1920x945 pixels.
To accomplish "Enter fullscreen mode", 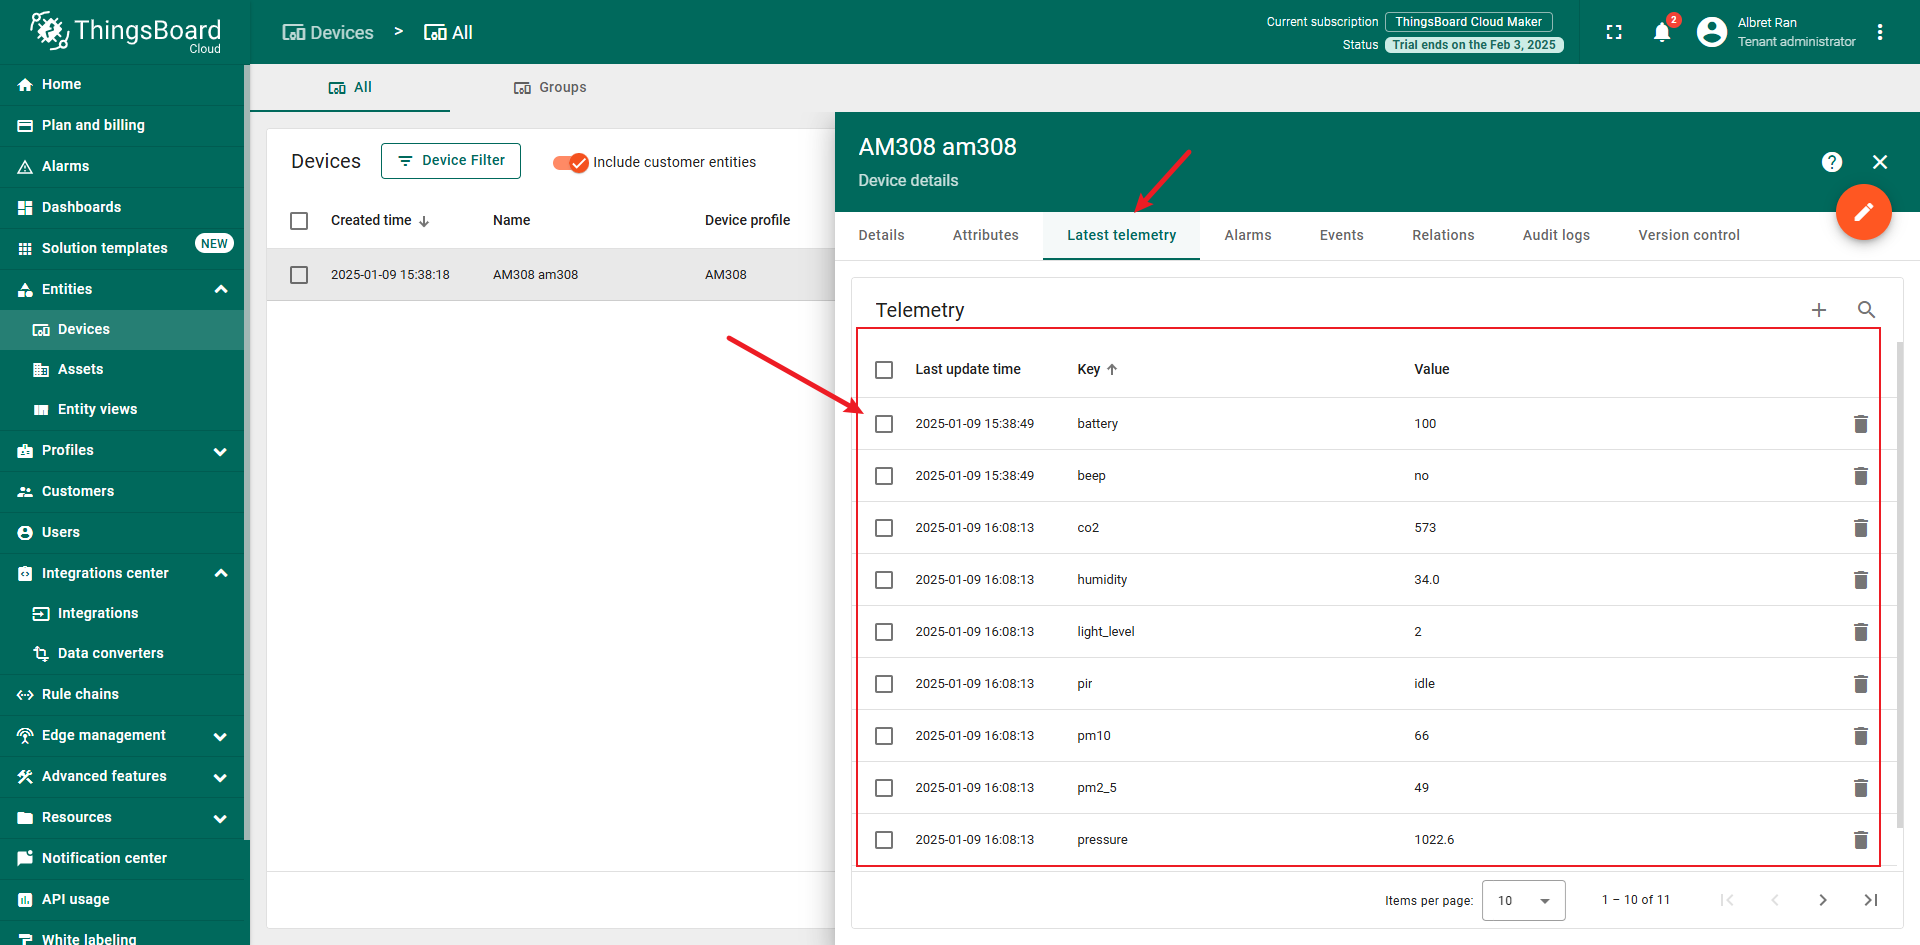I will 1614,32.
